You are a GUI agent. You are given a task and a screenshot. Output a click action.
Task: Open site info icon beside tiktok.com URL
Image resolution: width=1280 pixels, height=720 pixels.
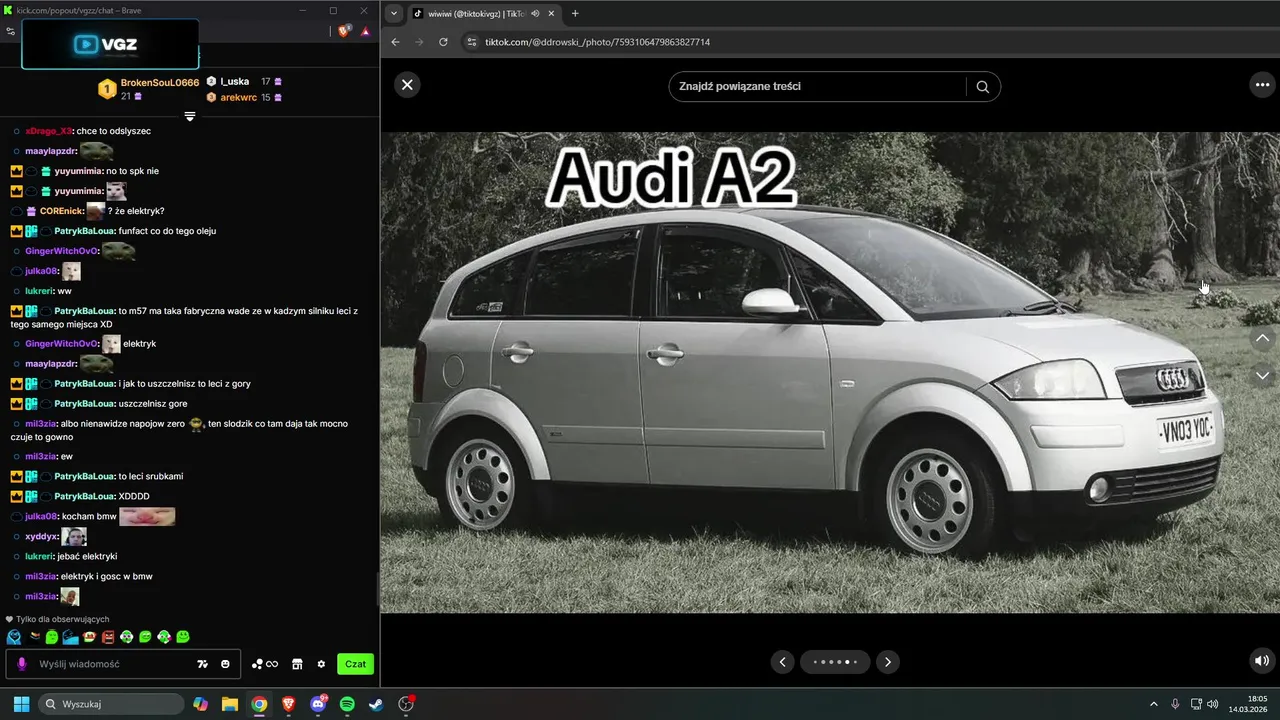click(x=472, y=42)
